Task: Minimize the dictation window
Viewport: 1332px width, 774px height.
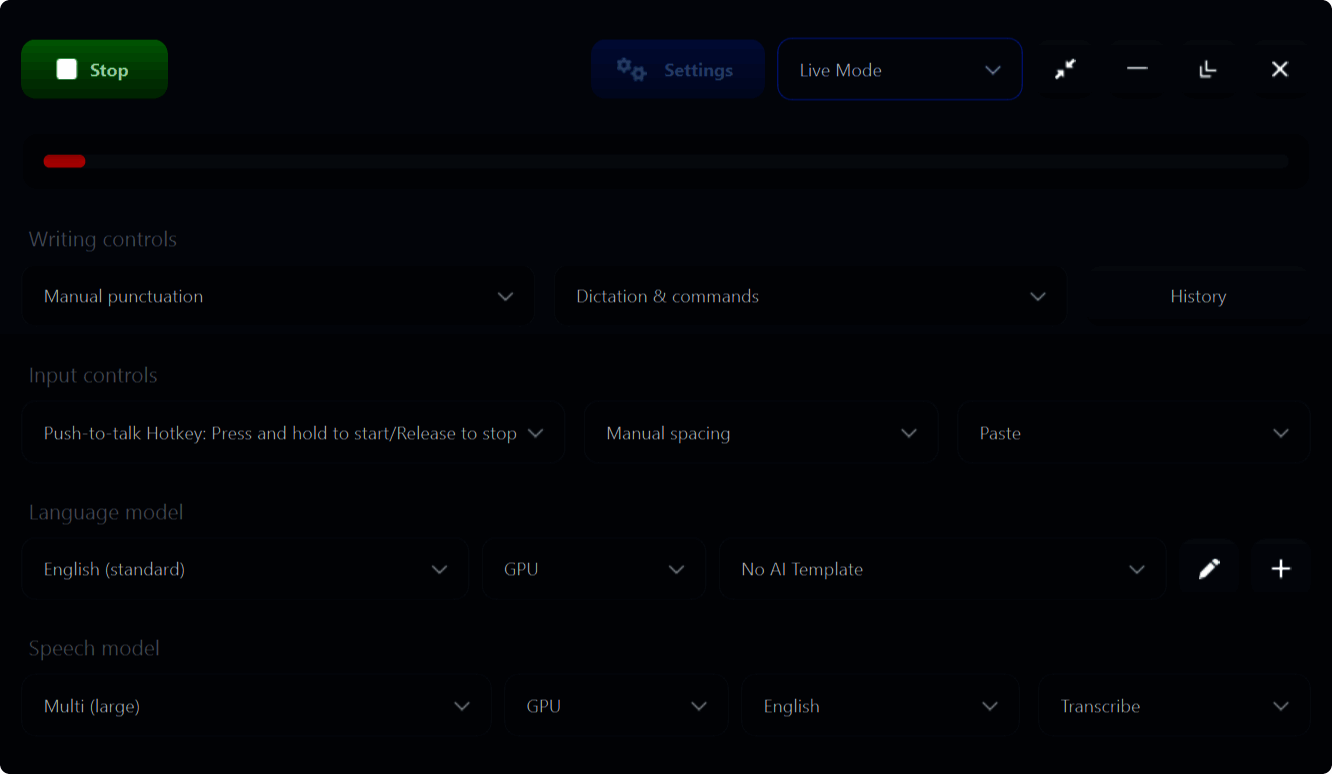Action: pyautogui.click(x=1137, y=69)
